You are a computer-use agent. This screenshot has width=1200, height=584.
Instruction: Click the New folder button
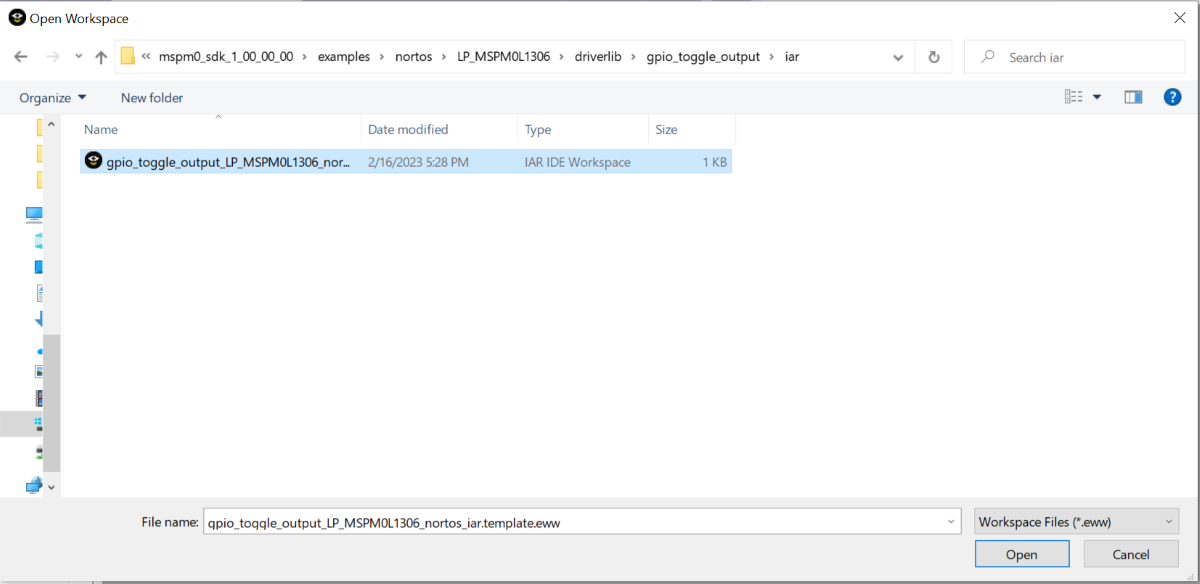(152, 97)
